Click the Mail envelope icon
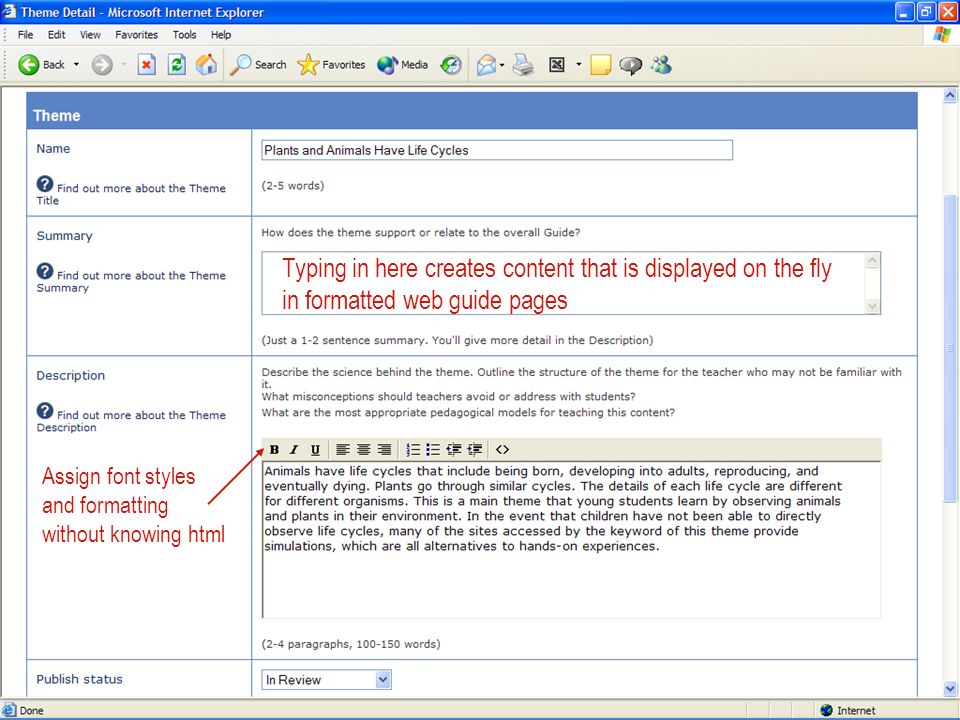The height and width of the screenshot is (720, 960). tap(486, 64)
